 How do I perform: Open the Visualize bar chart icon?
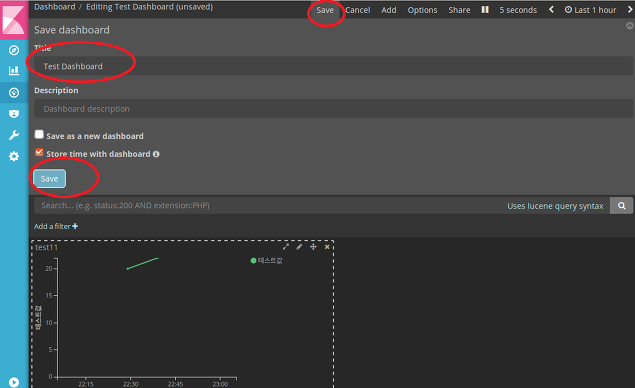pyautogui.click(x=14, y=71)
